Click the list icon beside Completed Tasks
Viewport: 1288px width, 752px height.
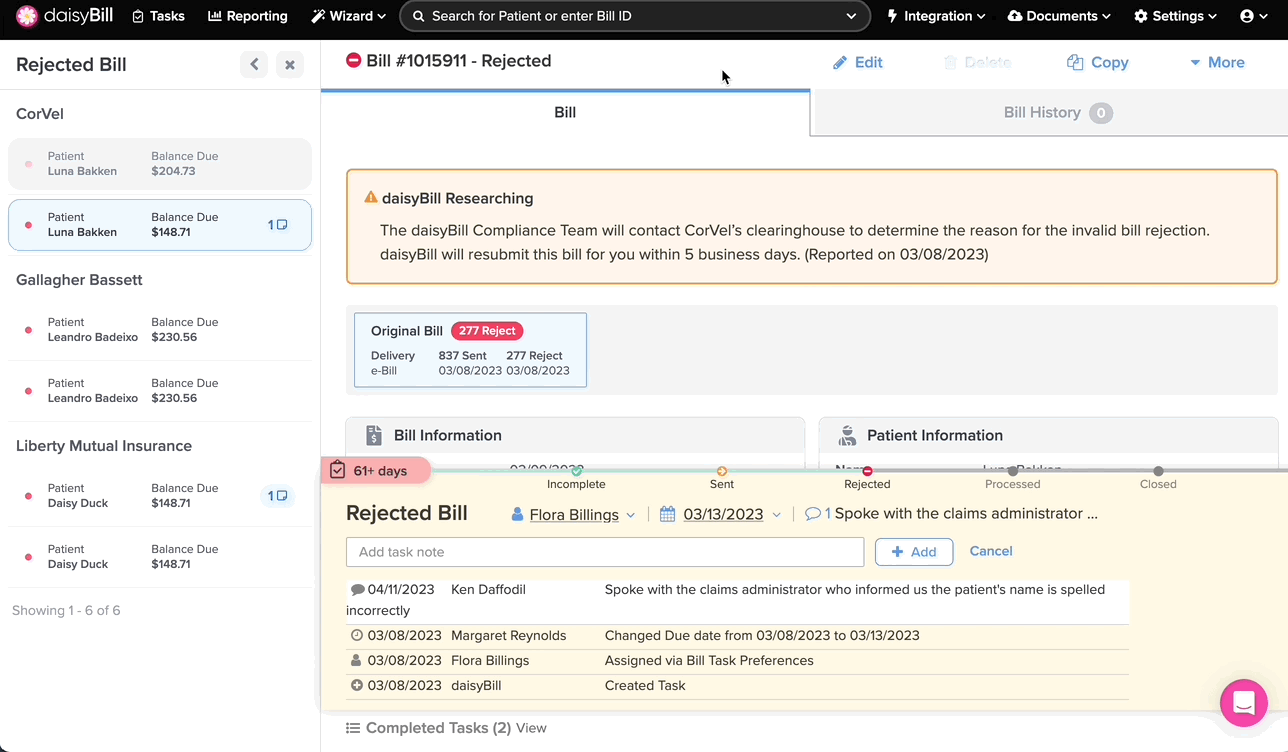coord(352,728)
